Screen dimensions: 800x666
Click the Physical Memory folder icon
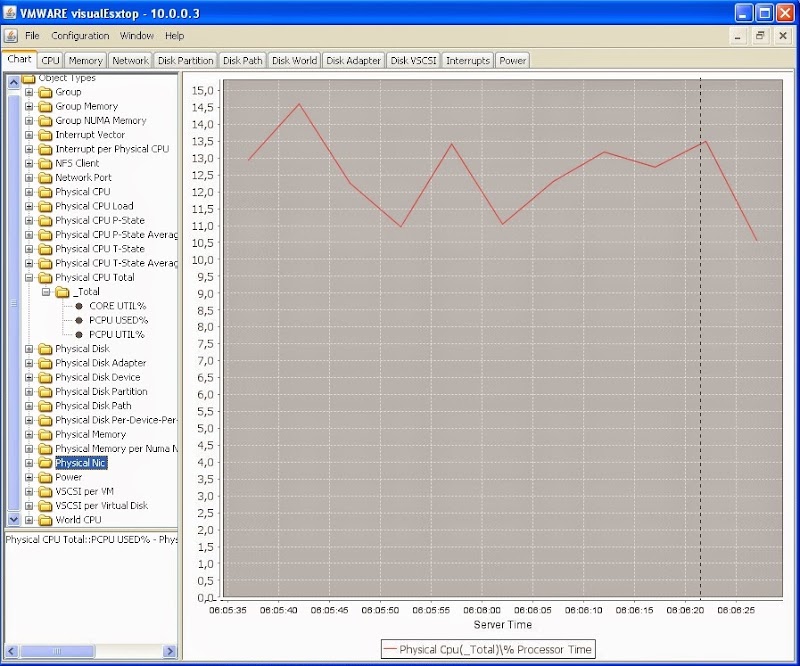45,435
